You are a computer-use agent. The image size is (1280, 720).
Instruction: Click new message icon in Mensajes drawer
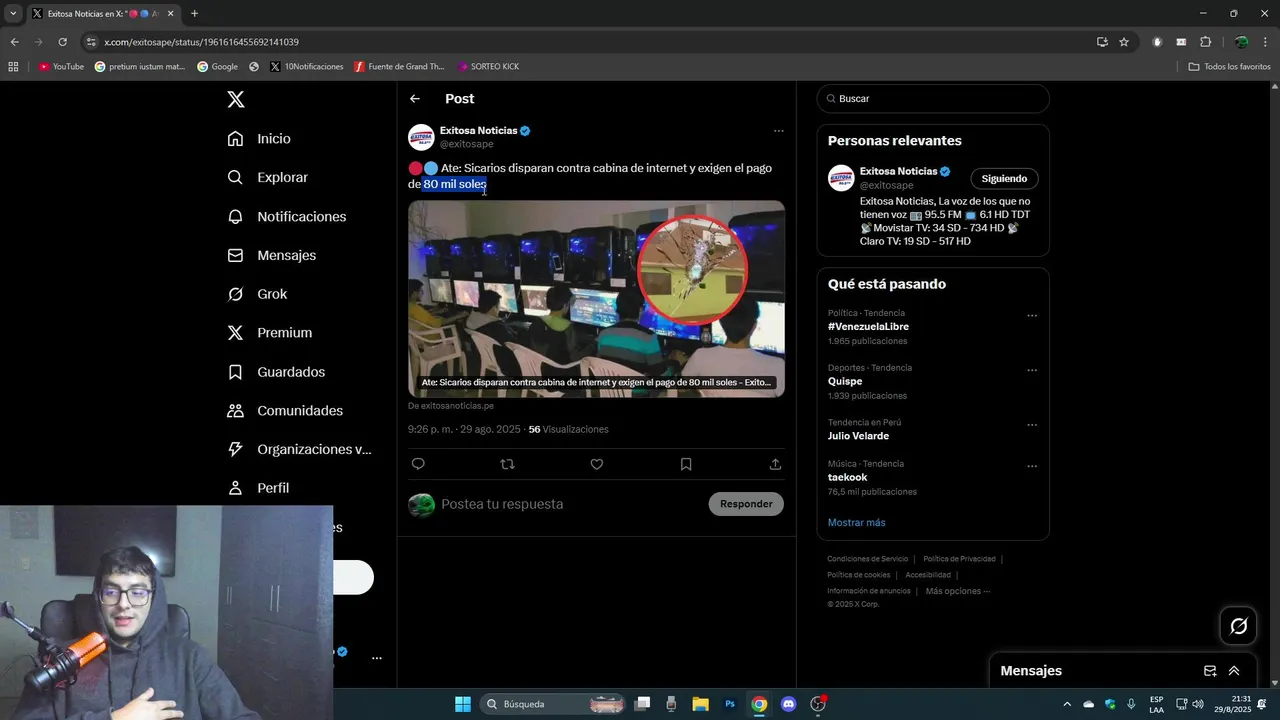(x=1210, y=671)
